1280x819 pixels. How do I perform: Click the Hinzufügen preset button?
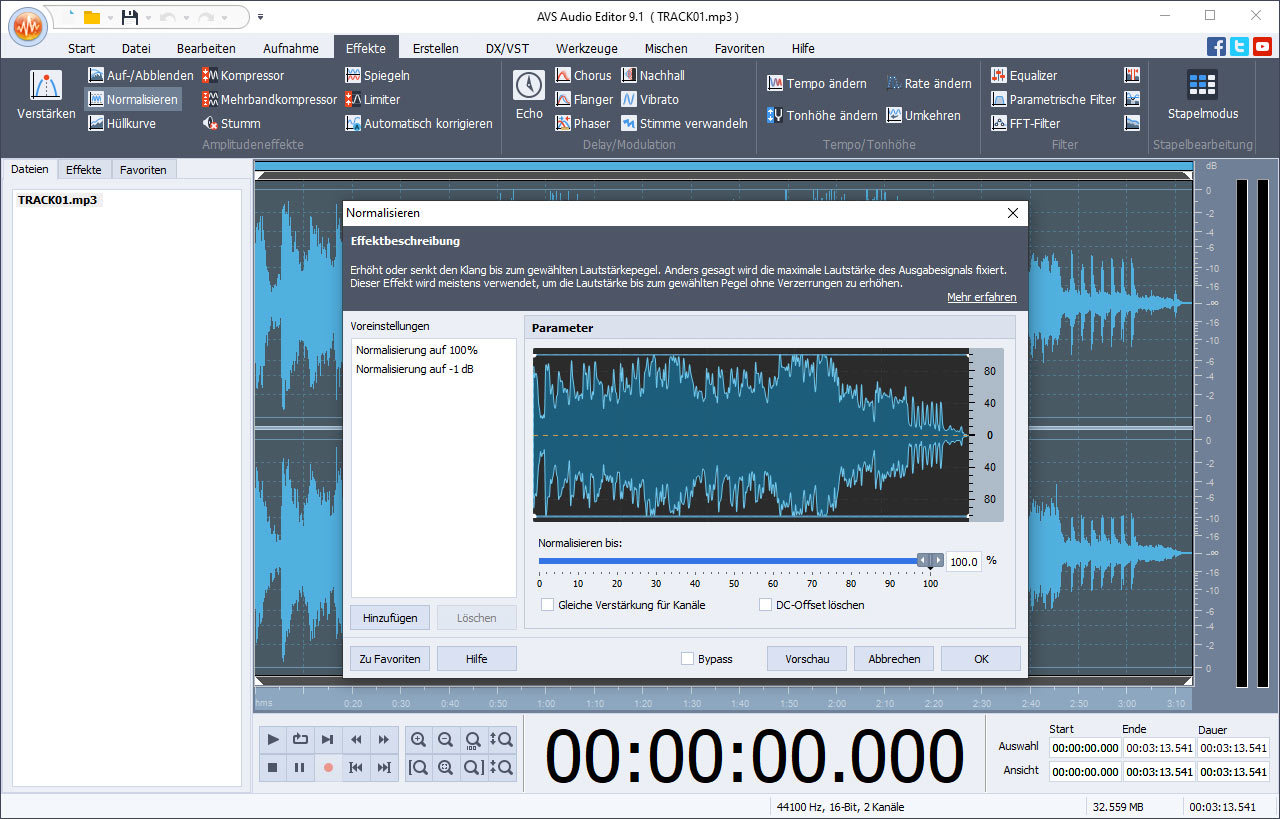[x=390, y=618]
